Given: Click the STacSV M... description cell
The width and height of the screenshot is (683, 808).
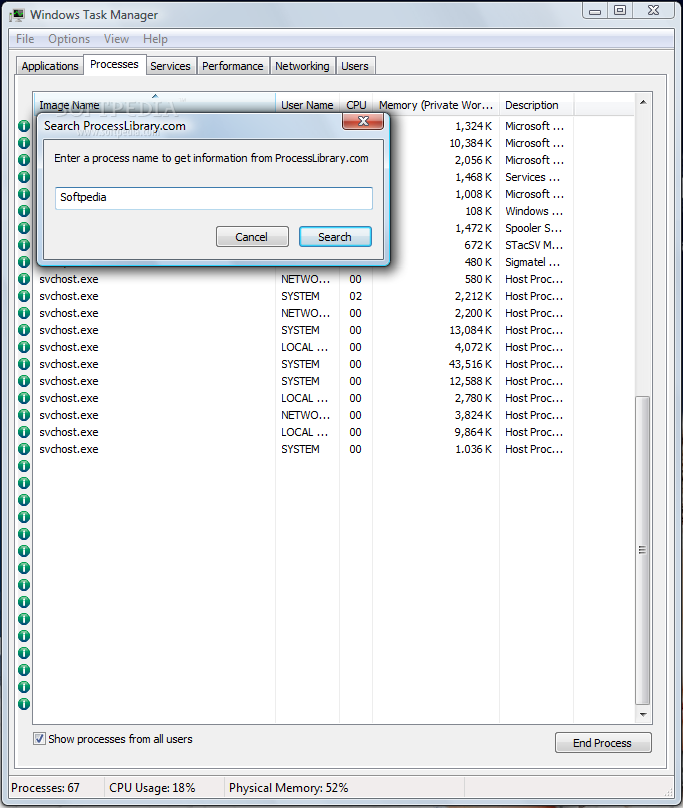Looking at the screenshot, I should pos(534,245).
